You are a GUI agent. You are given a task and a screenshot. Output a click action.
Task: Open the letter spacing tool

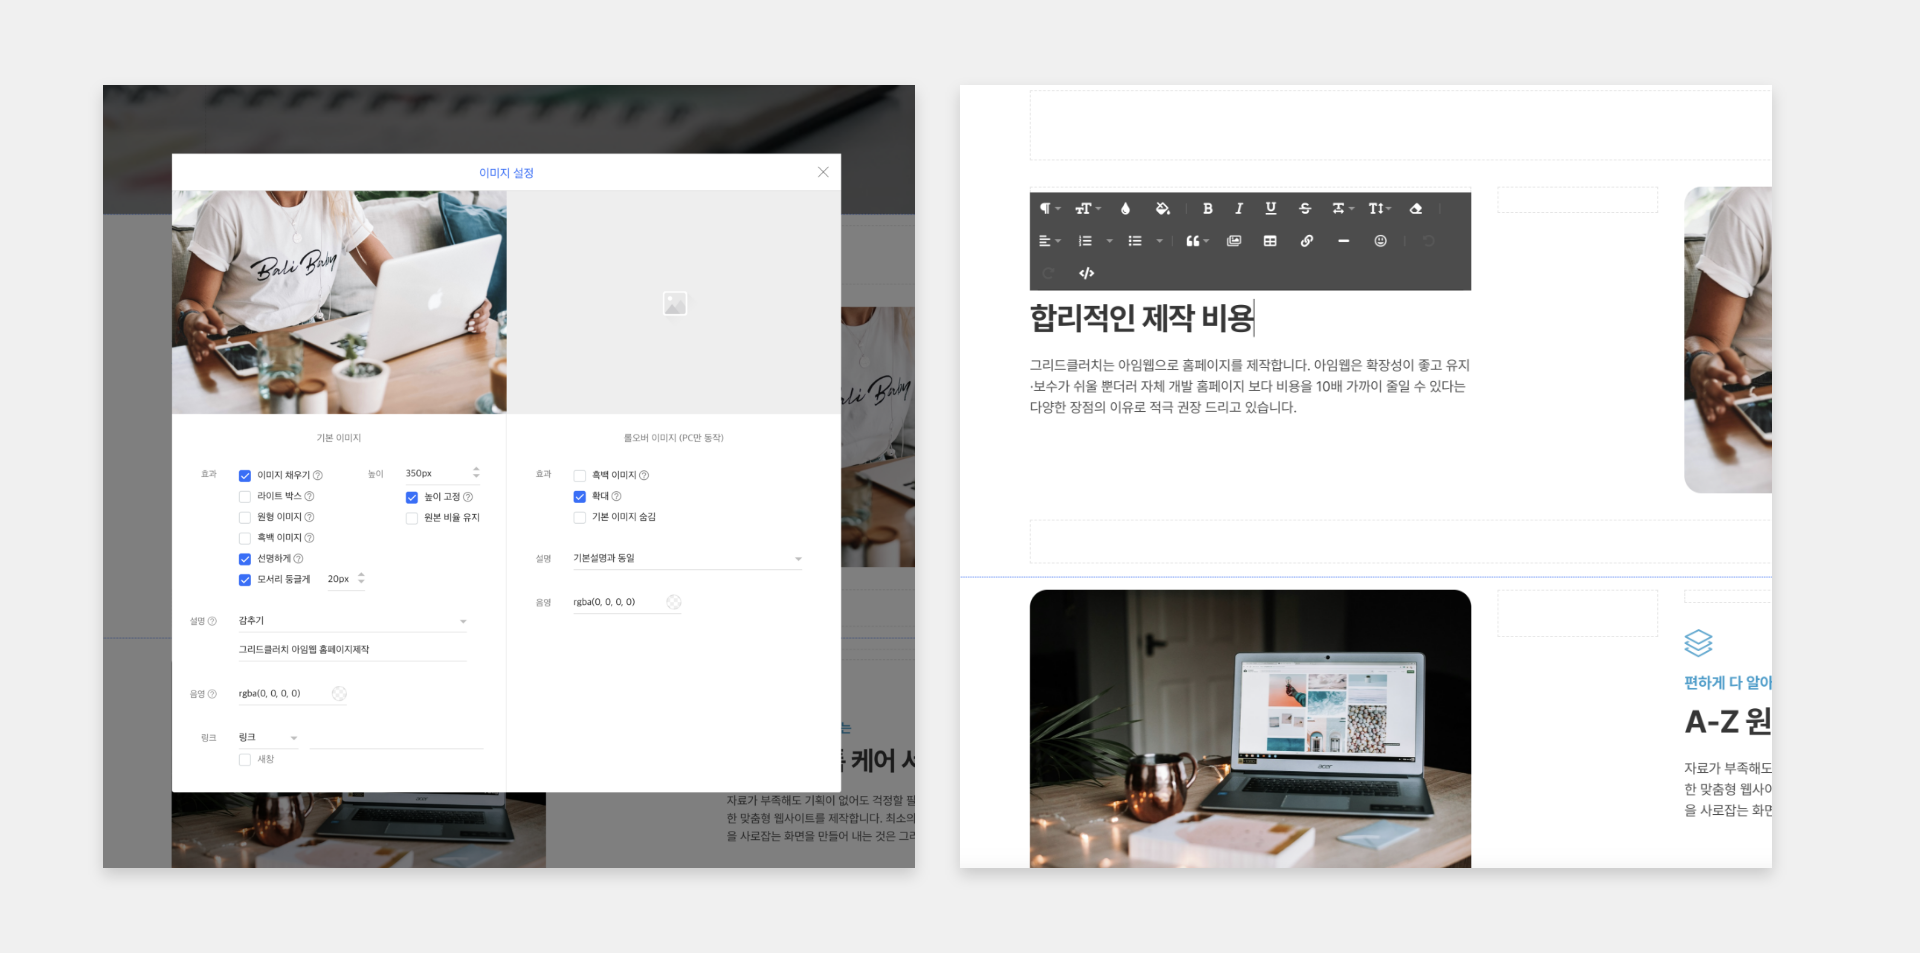coord(1342,209)
